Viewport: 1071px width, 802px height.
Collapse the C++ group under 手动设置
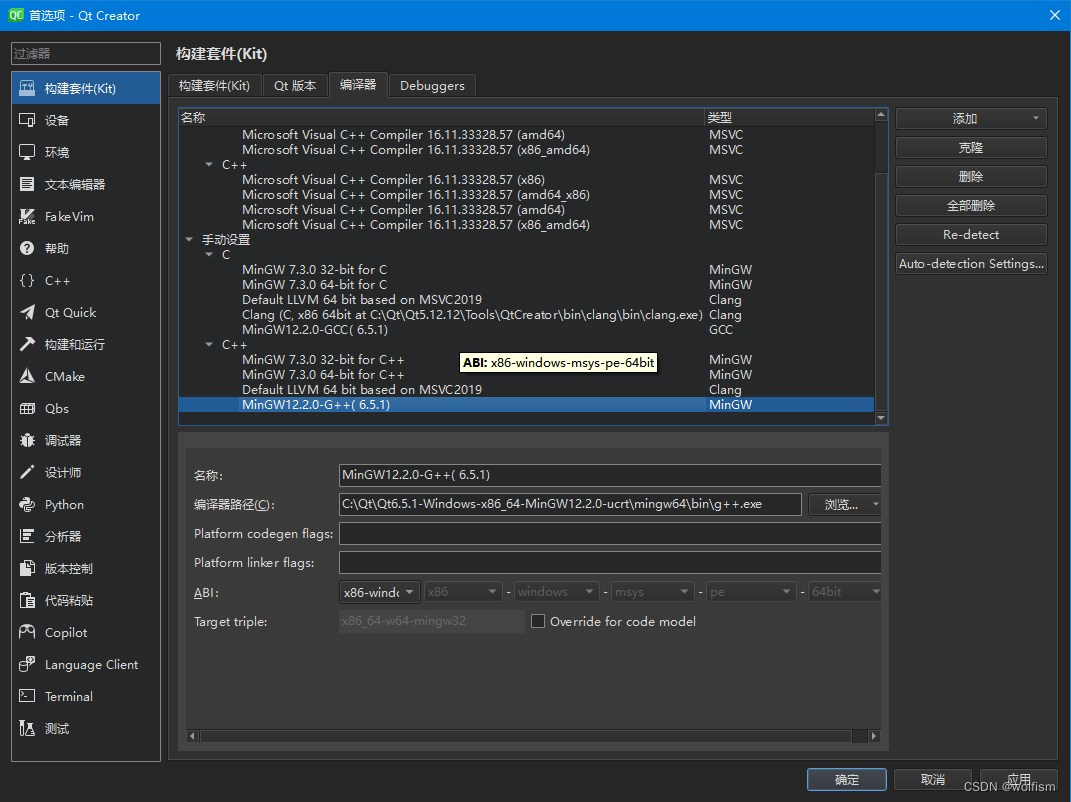pos(209,344)
